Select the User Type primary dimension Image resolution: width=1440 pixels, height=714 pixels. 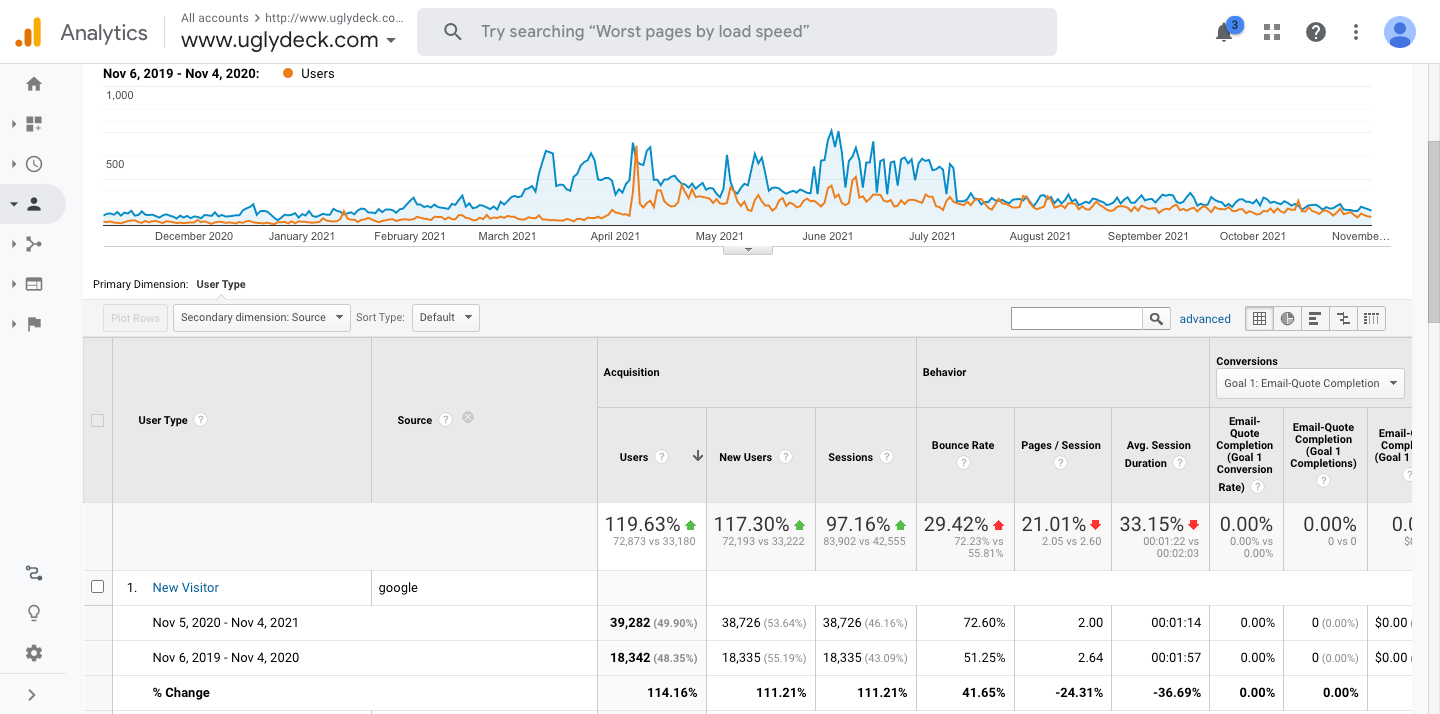pos(221,284)
